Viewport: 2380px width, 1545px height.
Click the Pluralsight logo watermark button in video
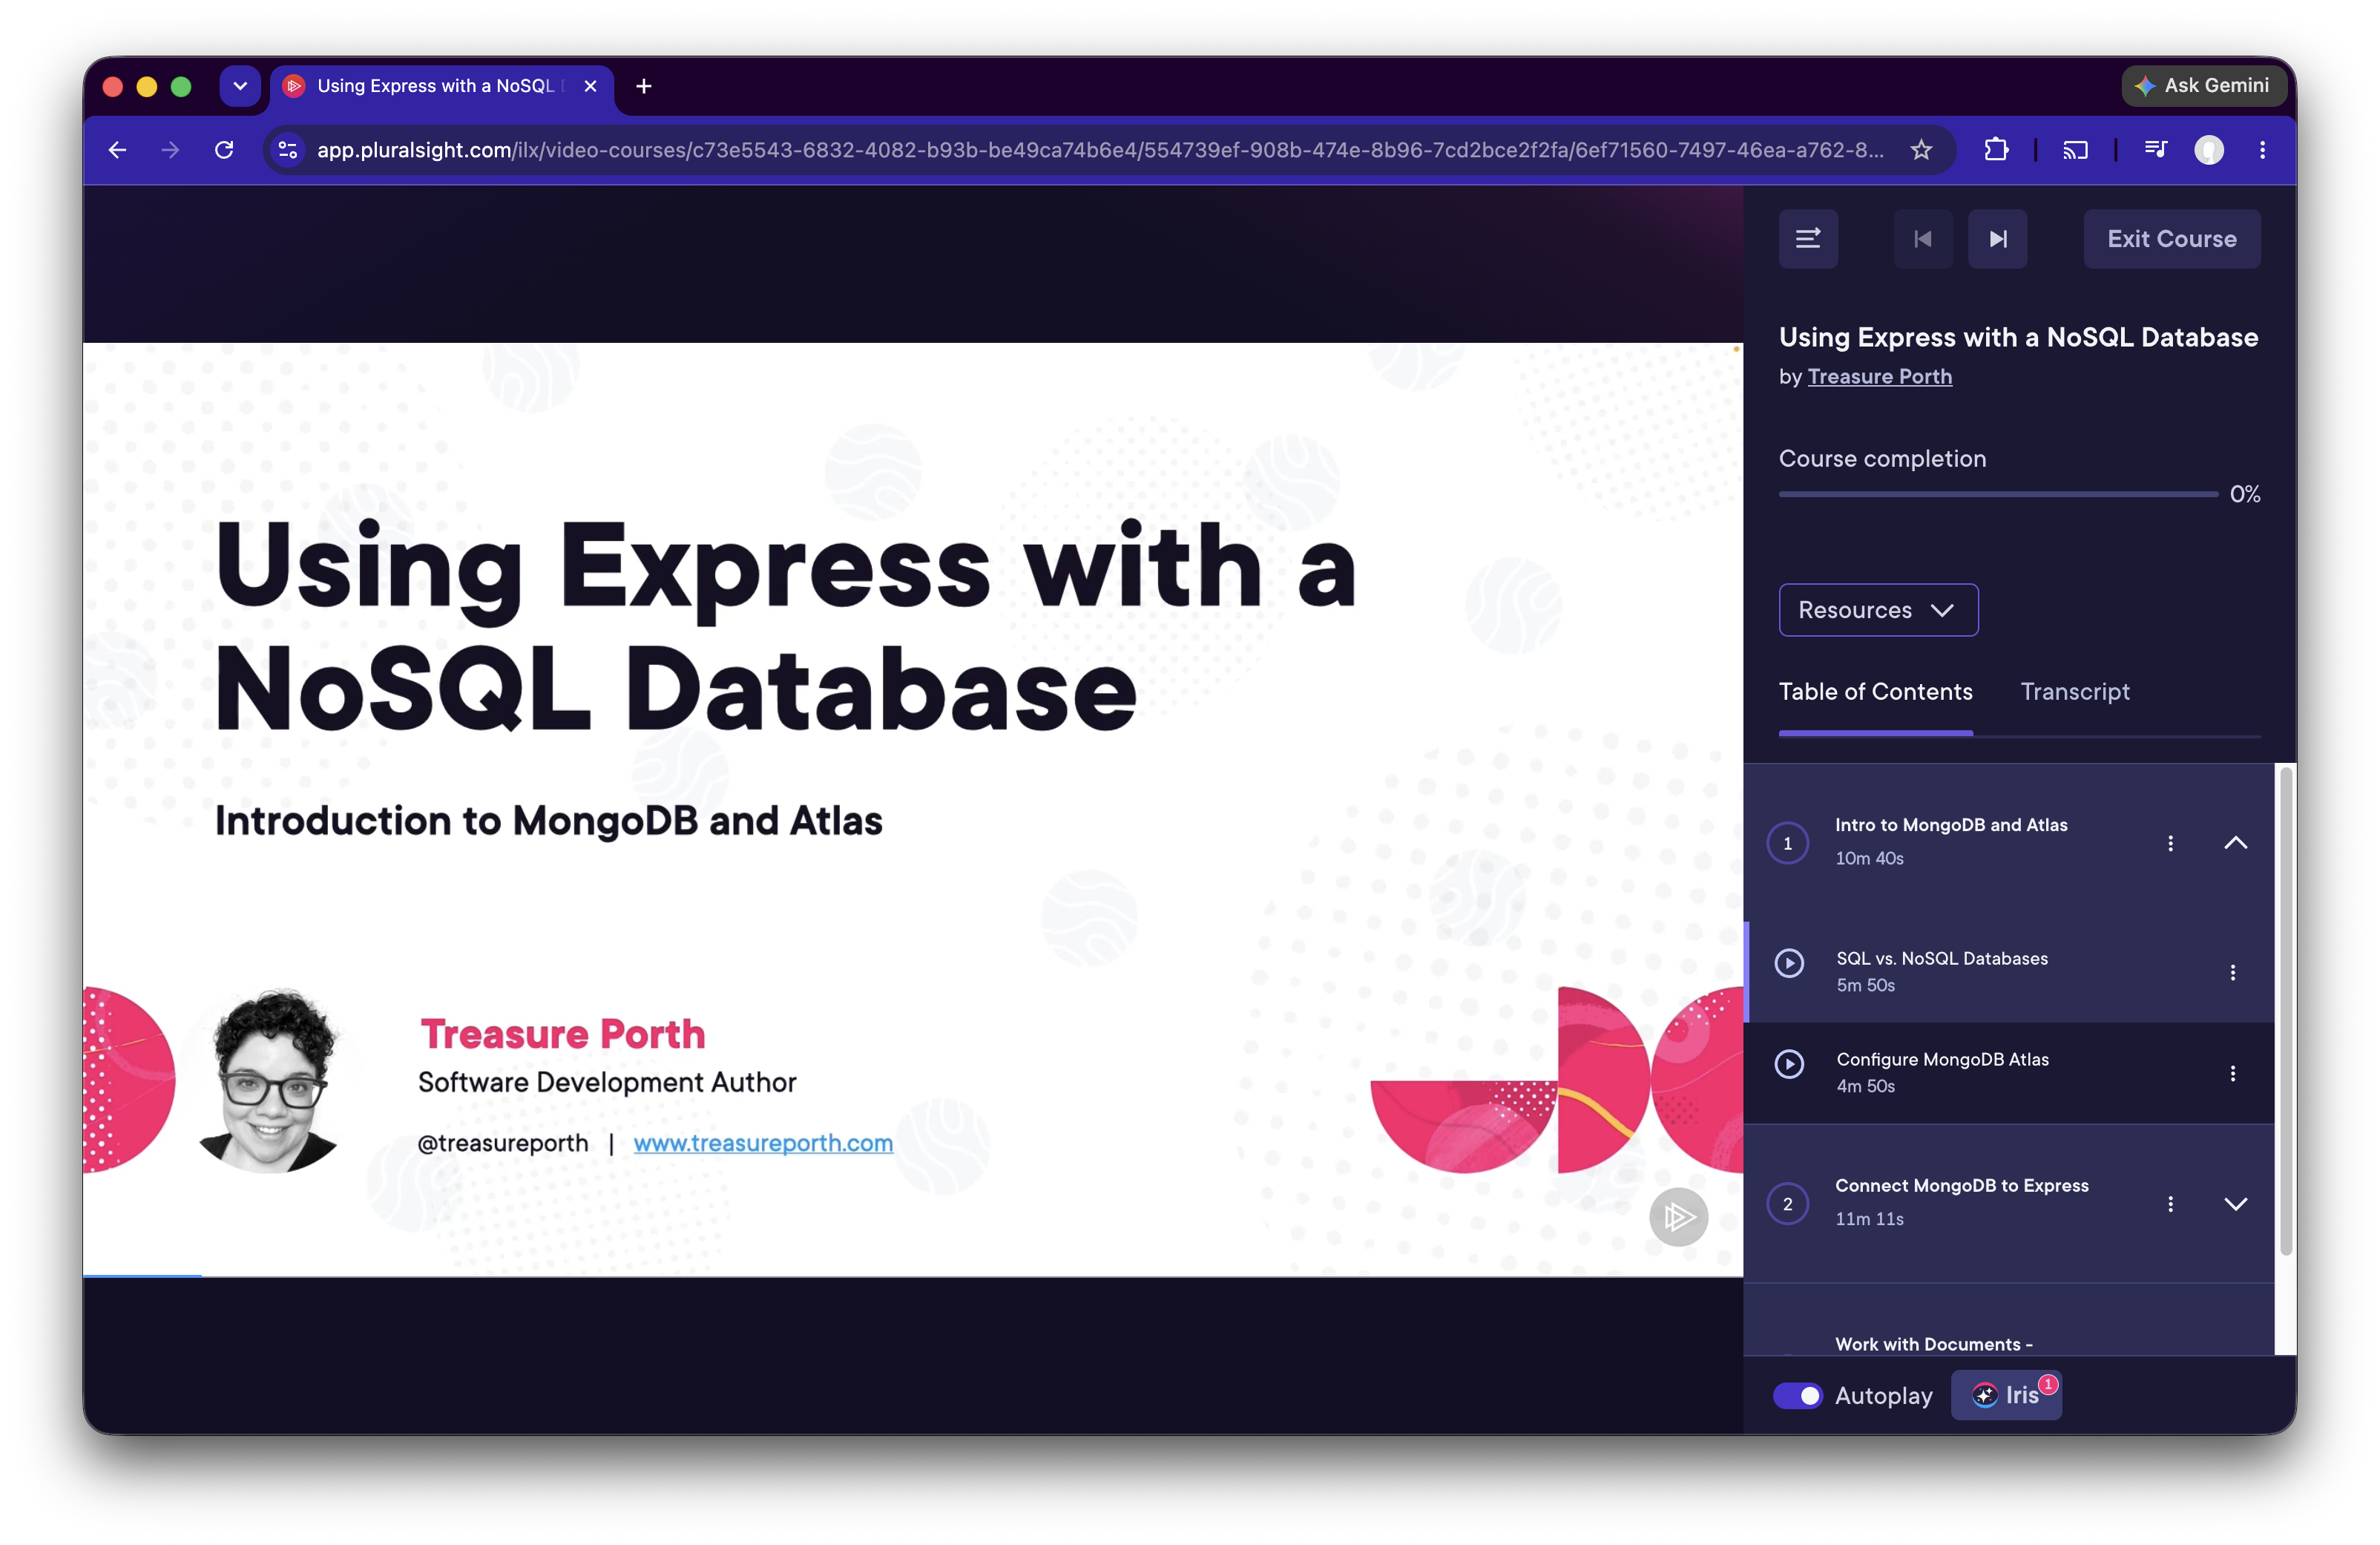tap(1678, 1217)
